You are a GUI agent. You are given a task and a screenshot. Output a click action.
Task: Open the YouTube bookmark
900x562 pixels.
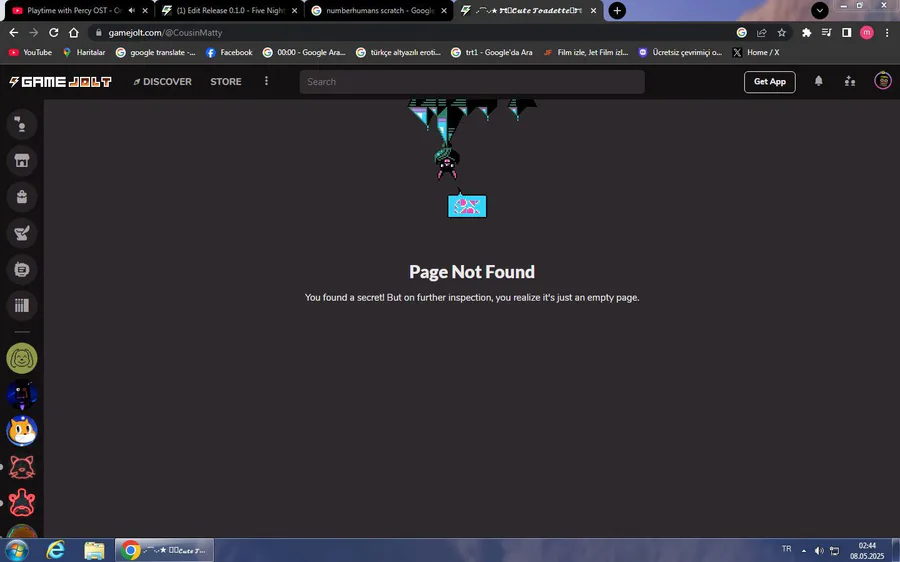click(x=30, y=52)
